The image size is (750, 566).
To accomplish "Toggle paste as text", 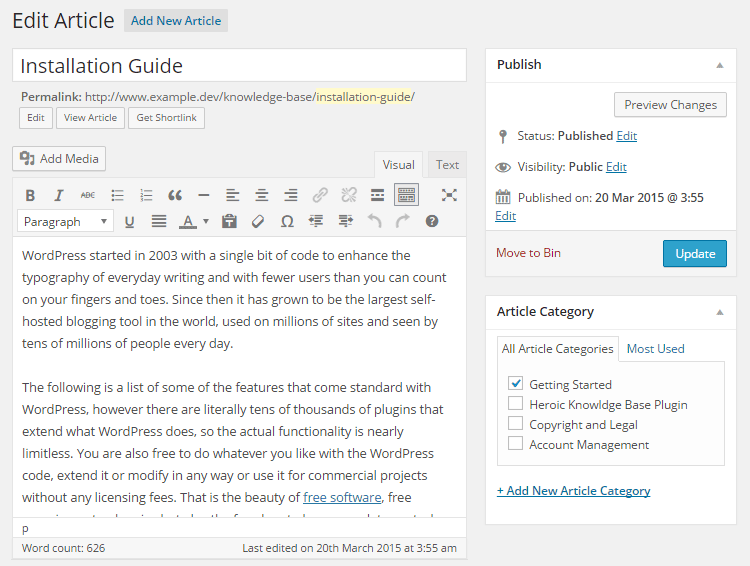I will tap(229, 222).
